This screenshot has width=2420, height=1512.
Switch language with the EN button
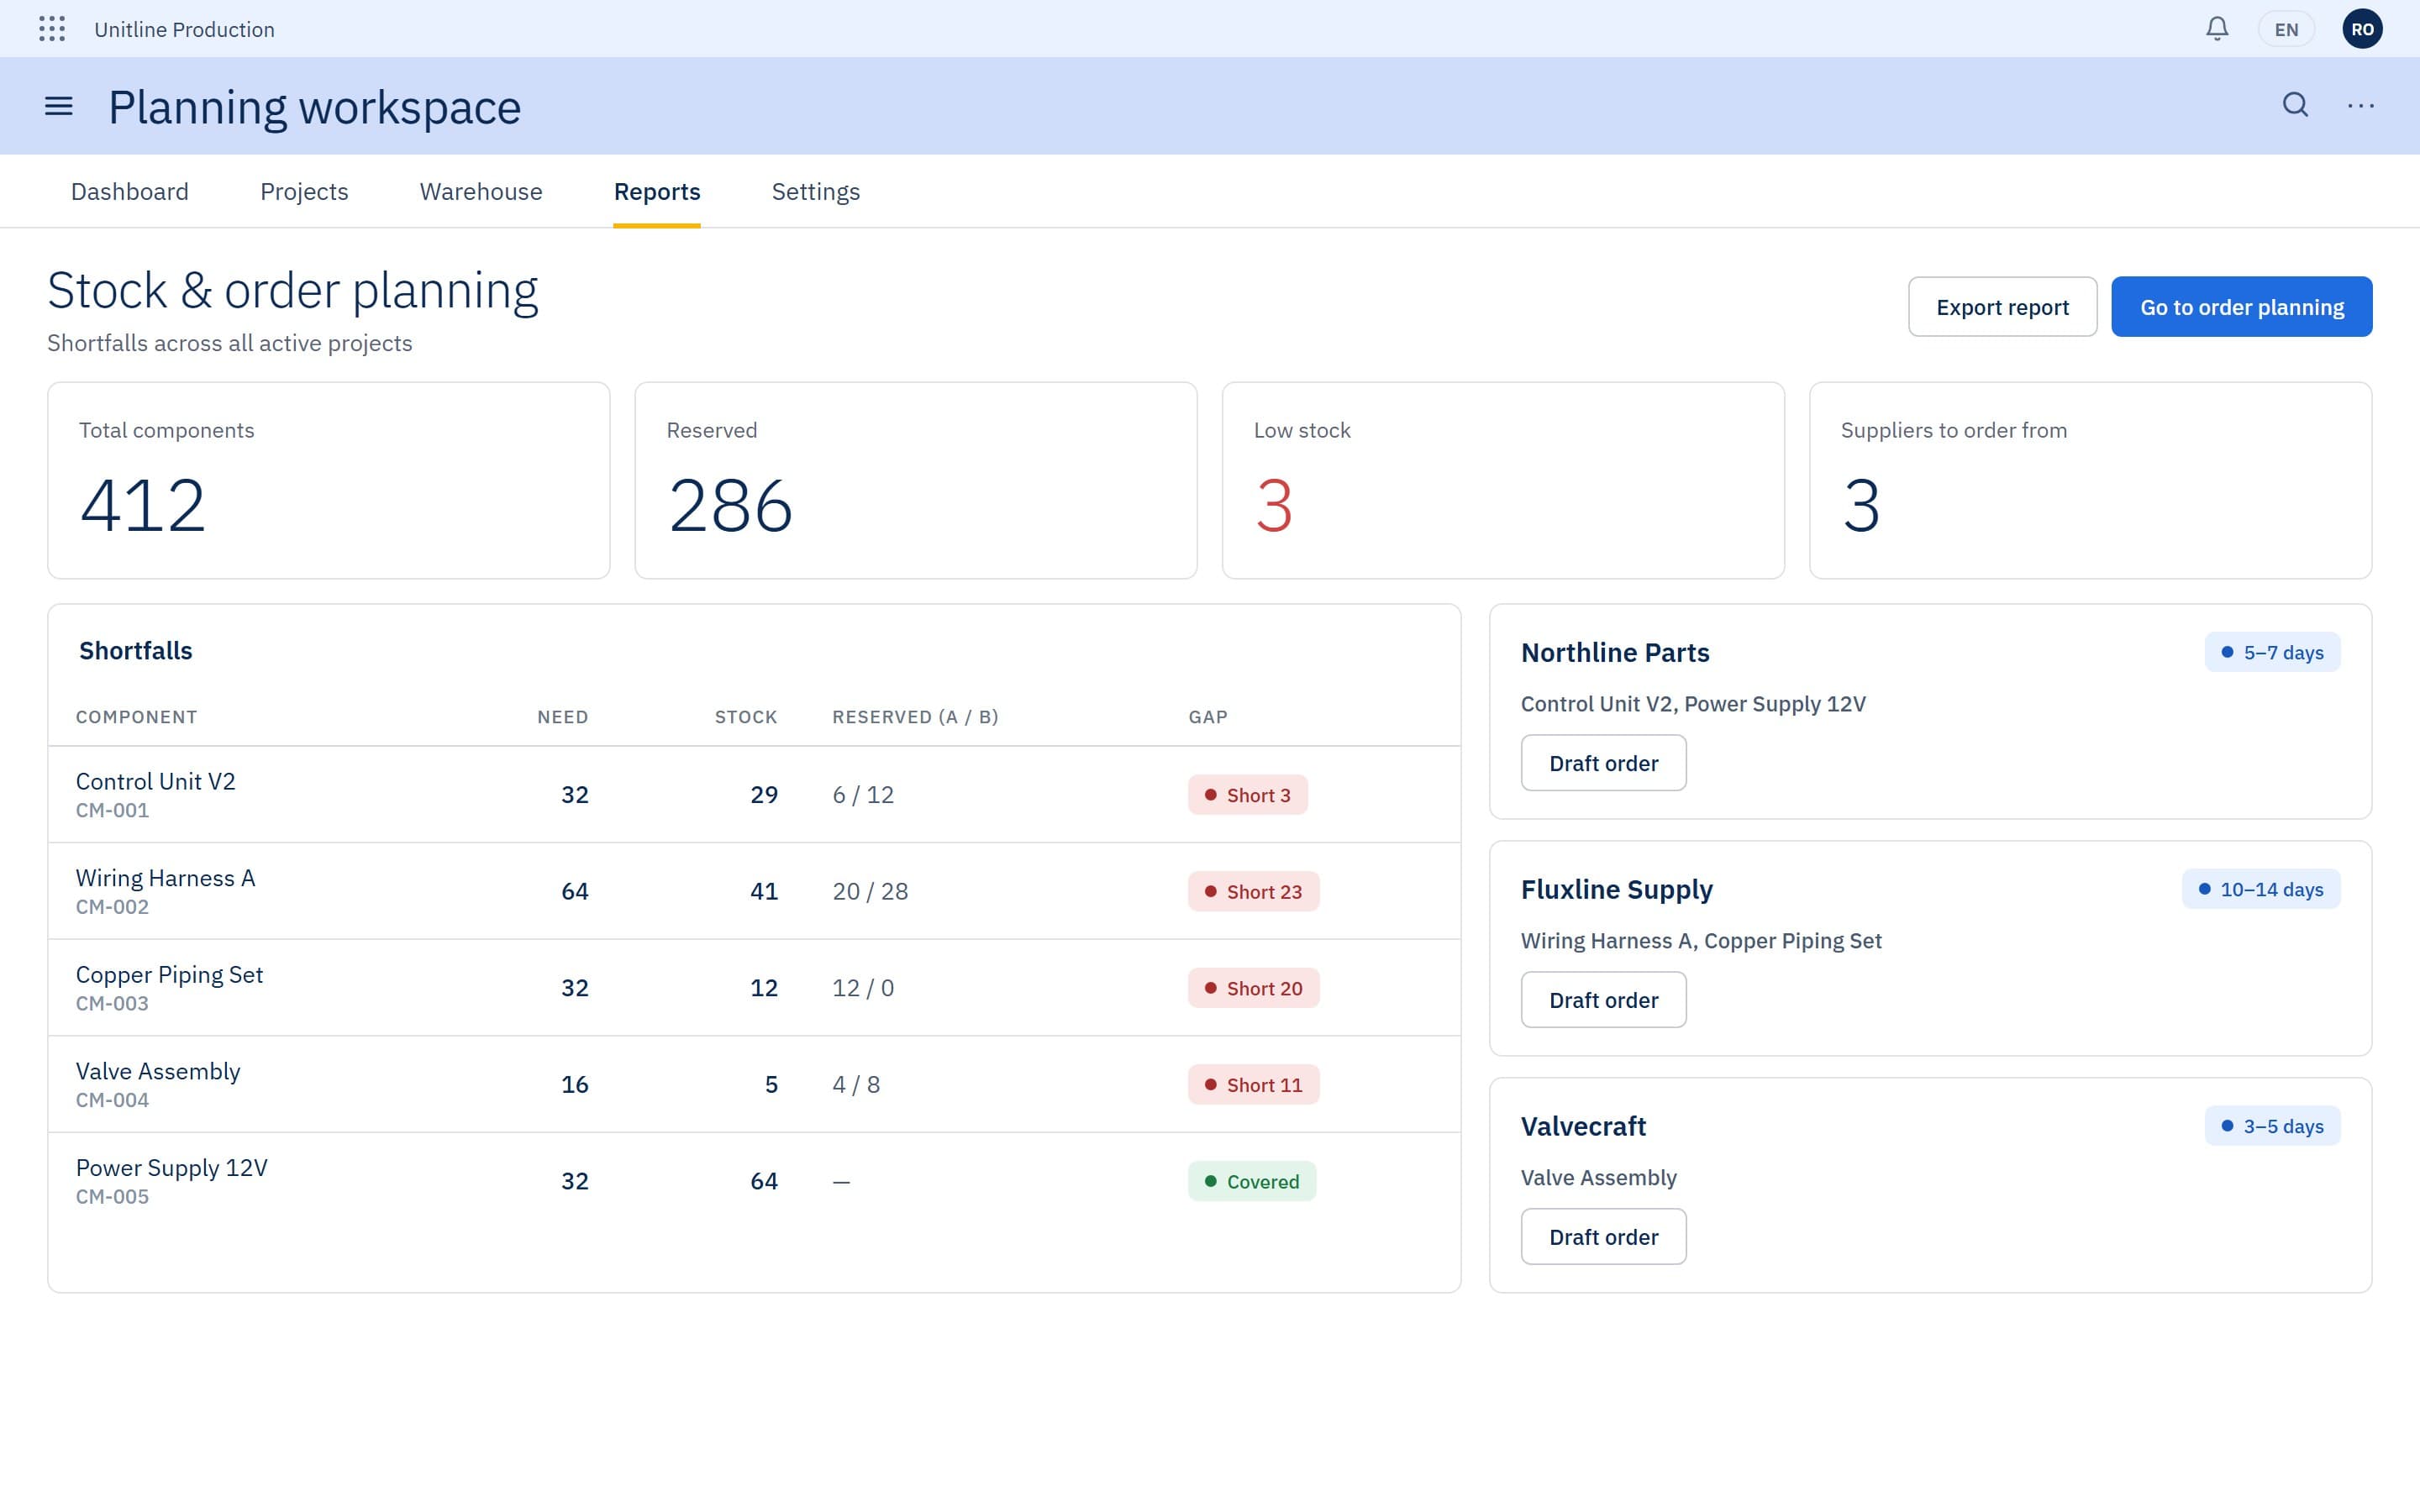pos(2286,29)
